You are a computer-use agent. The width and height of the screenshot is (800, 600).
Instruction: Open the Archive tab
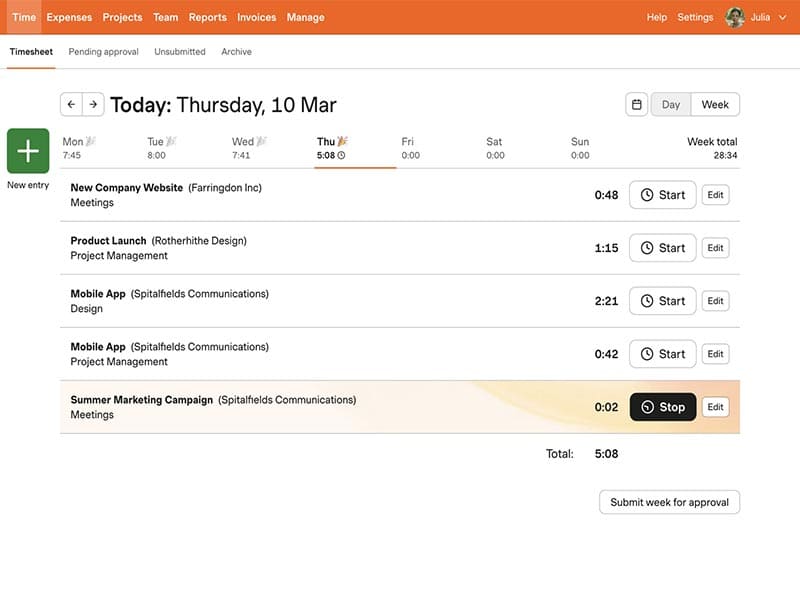pos(236,51)
